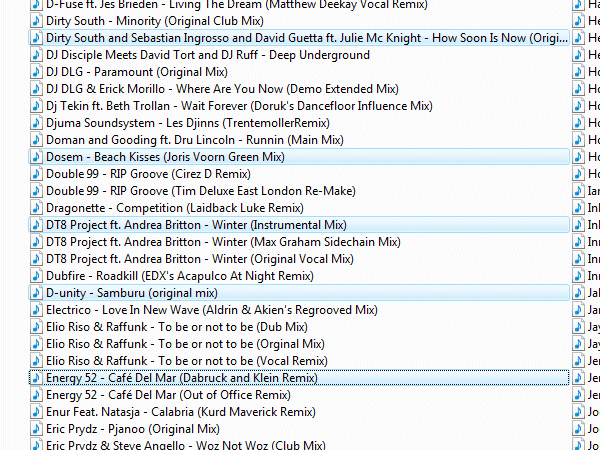The image size is (600, 450).
Task: Click icon for Café Del Mar (Out of Office Remix)
Action: 36,395
